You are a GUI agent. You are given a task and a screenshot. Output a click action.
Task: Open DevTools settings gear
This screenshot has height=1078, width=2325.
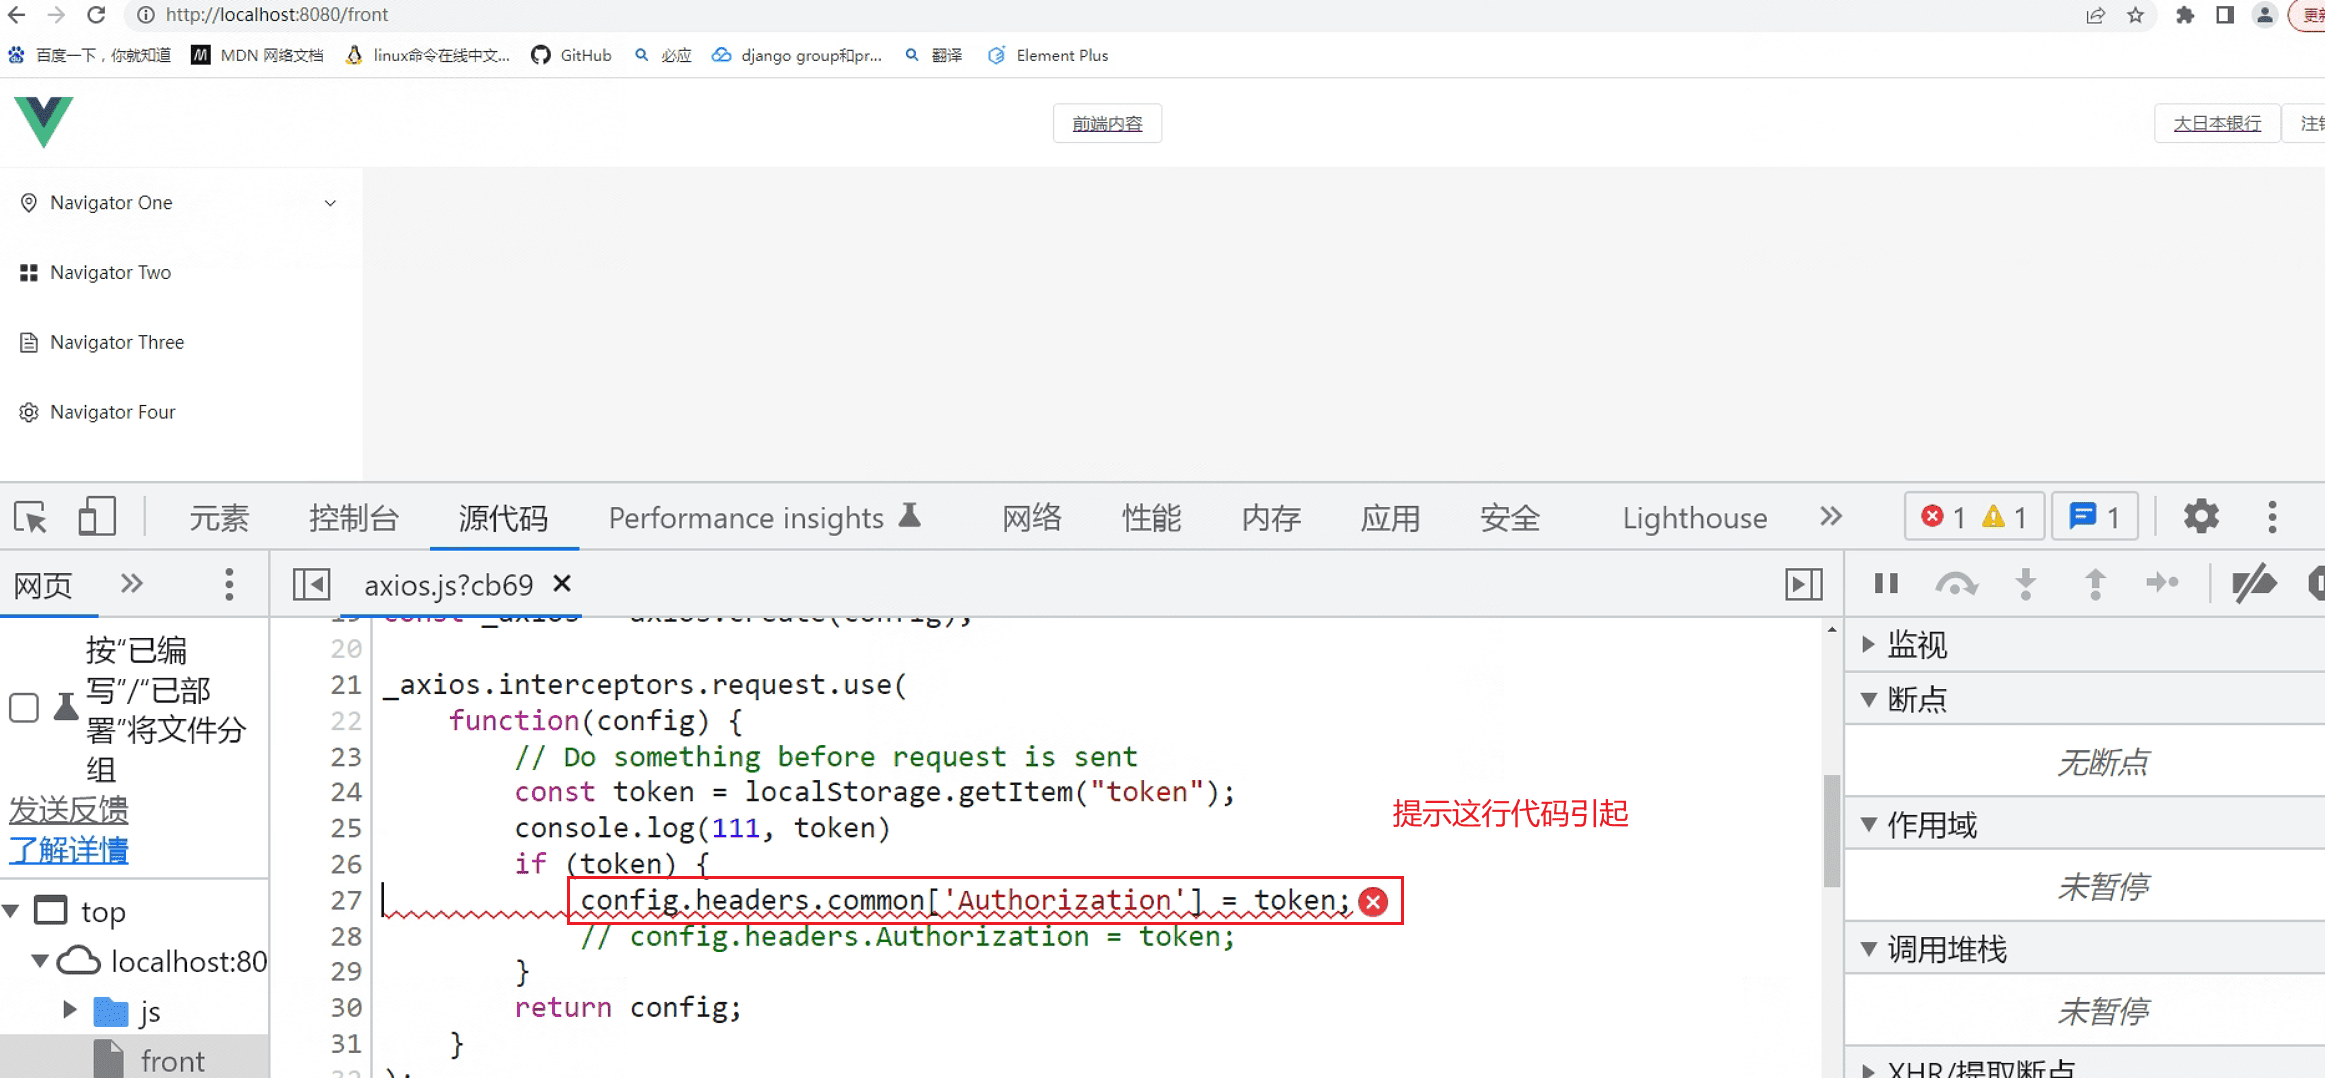point(2201,516)
